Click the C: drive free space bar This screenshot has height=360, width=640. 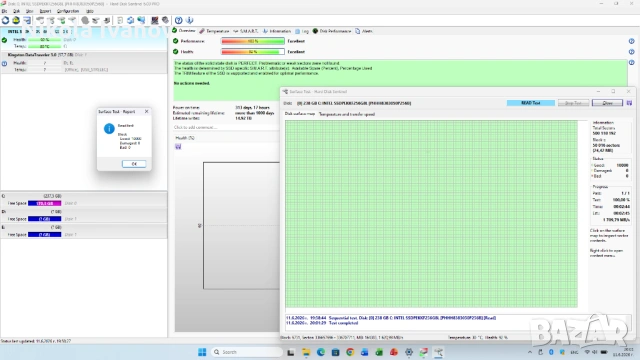point(44,203)
